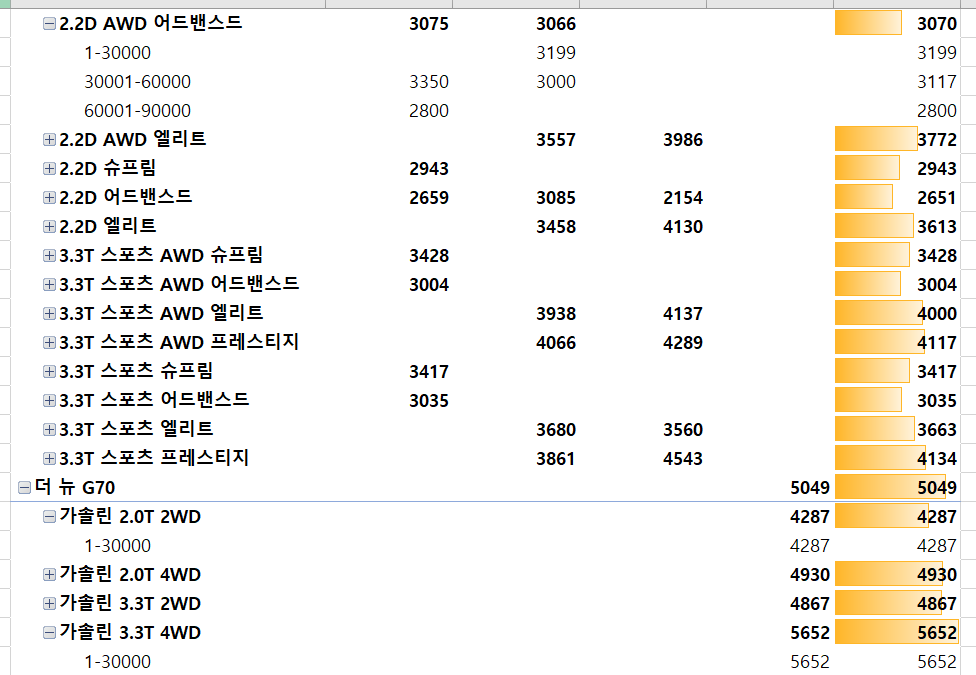This screenshot has width=976, height=675.
Task: Expand the 가솔린 3.3T 2WD row
Action: (x=49, y=604)
